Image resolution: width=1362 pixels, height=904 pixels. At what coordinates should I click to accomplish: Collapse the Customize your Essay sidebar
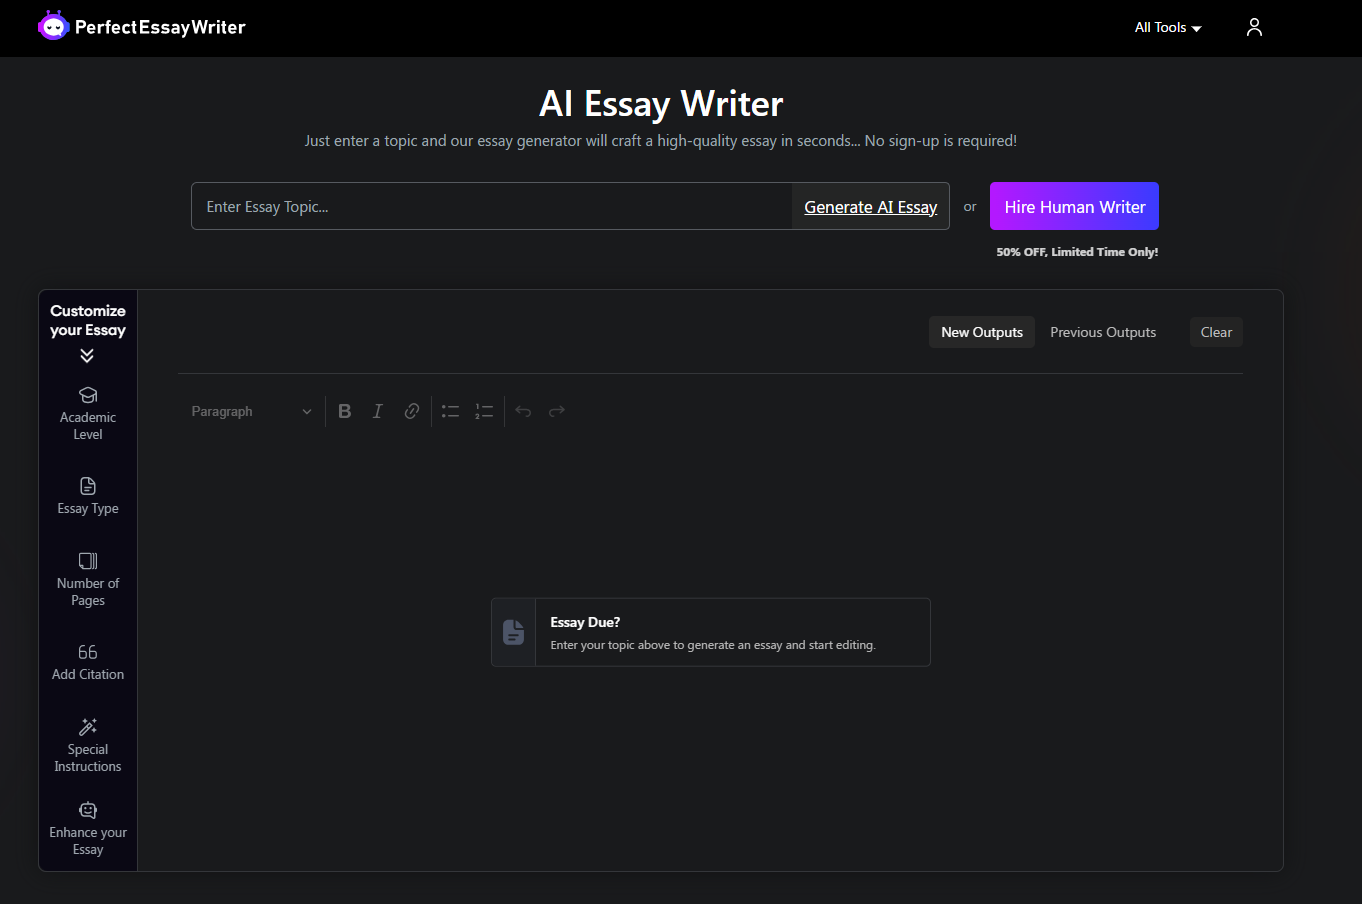tap(87, 356)
